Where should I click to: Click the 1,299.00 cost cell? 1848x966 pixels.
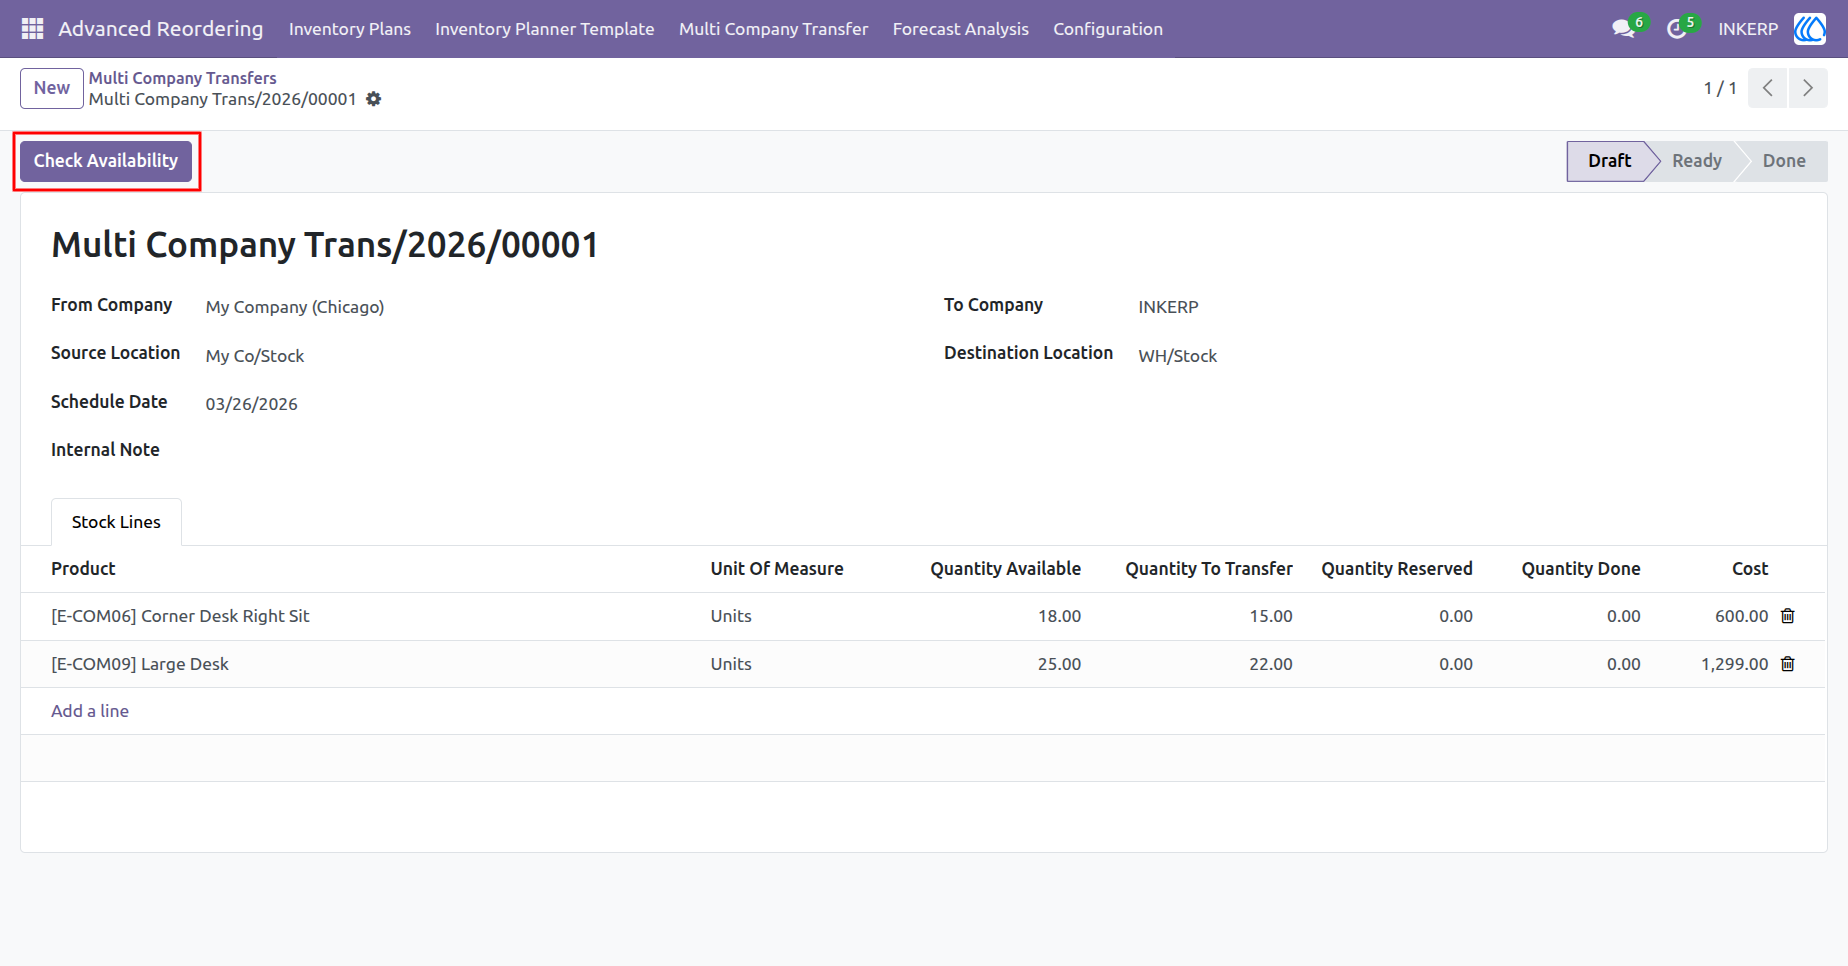pyautogui.click(x=1734, y=664)
